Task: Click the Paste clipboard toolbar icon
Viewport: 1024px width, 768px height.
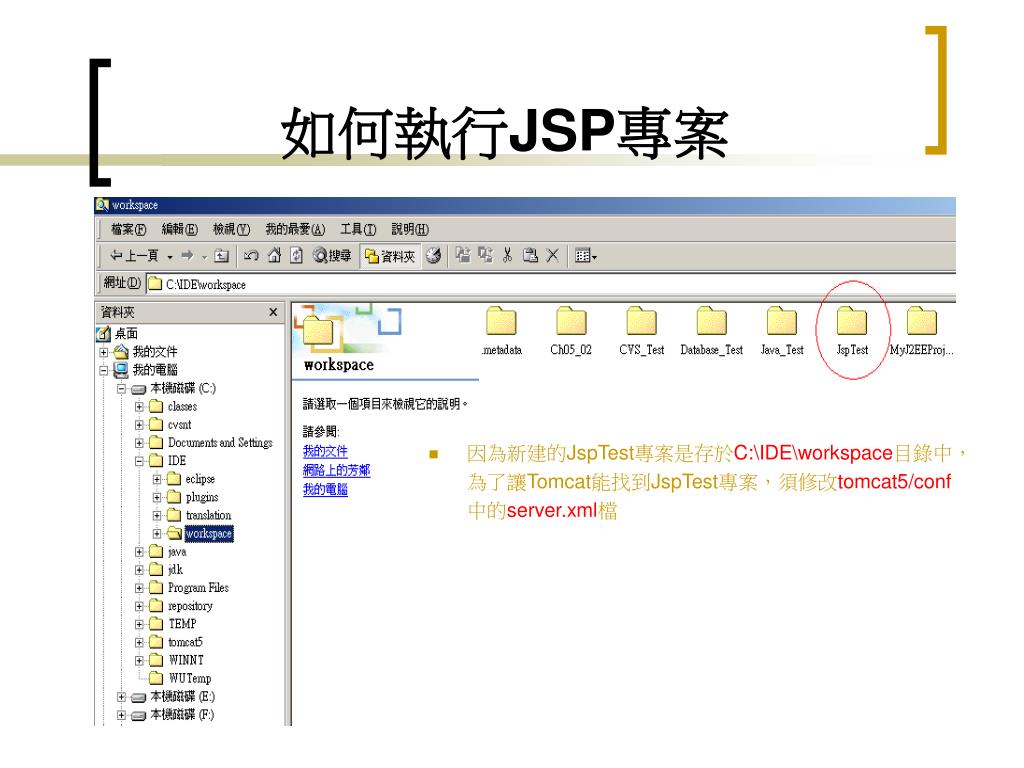Action: (530, 255)
